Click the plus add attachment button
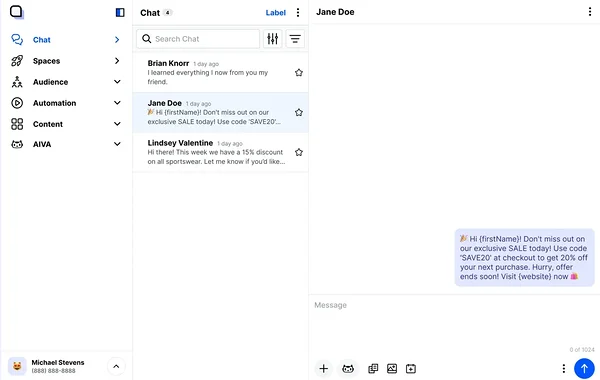 (x=324, y=369)
